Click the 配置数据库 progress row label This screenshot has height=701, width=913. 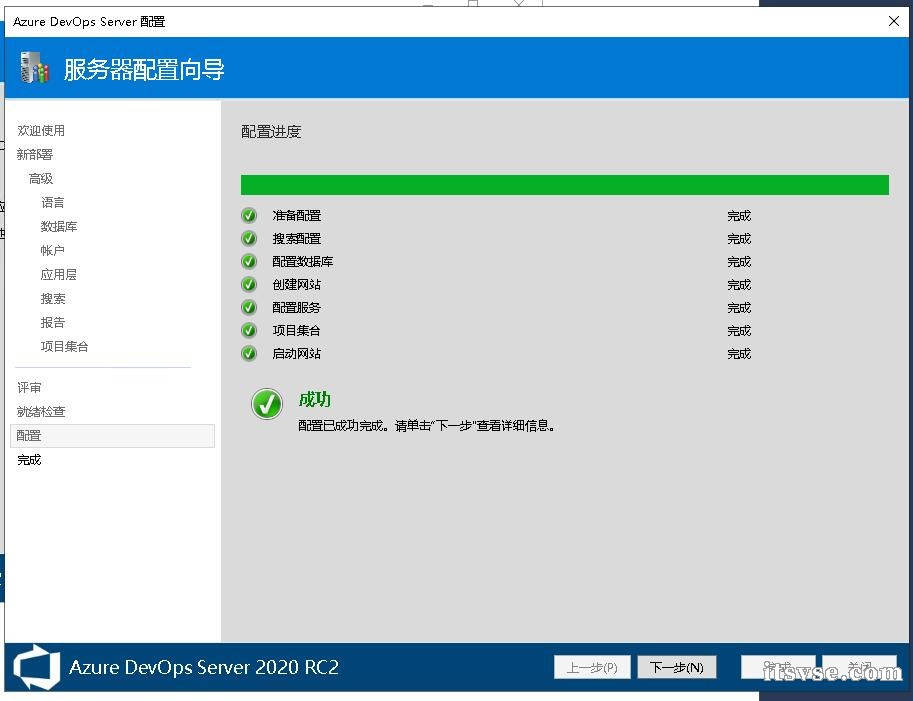pyautogui.click(x=303, y=261)
